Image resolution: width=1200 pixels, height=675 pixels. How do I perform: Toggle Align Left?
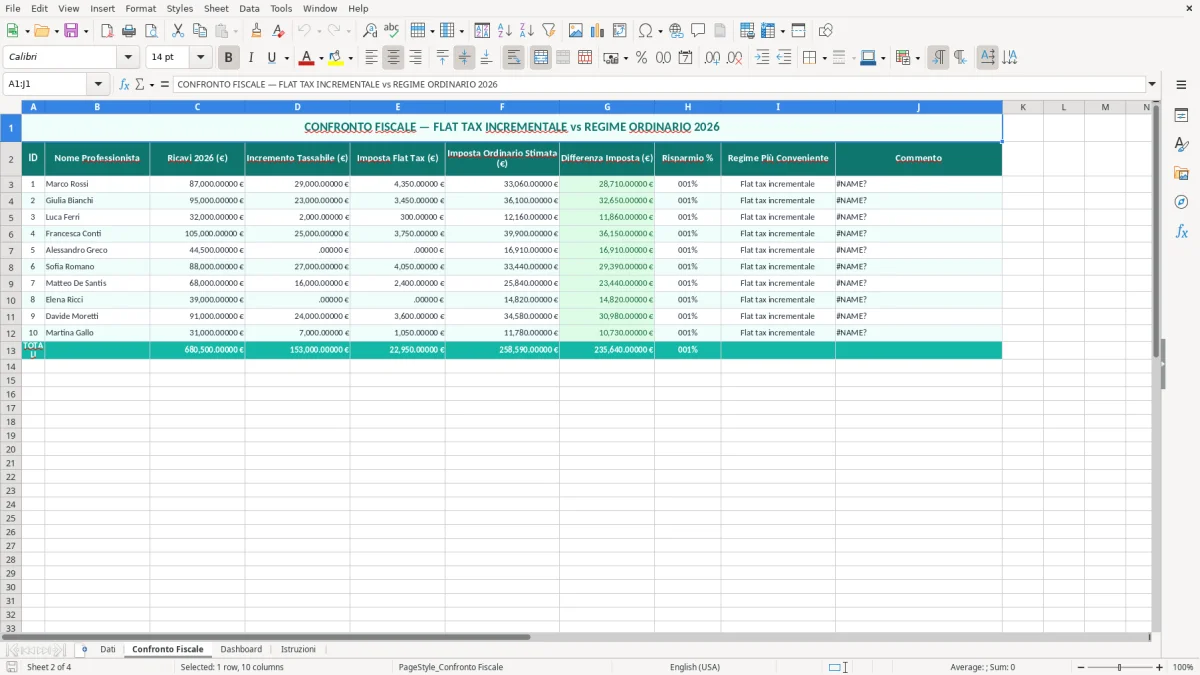pos(372,58)
